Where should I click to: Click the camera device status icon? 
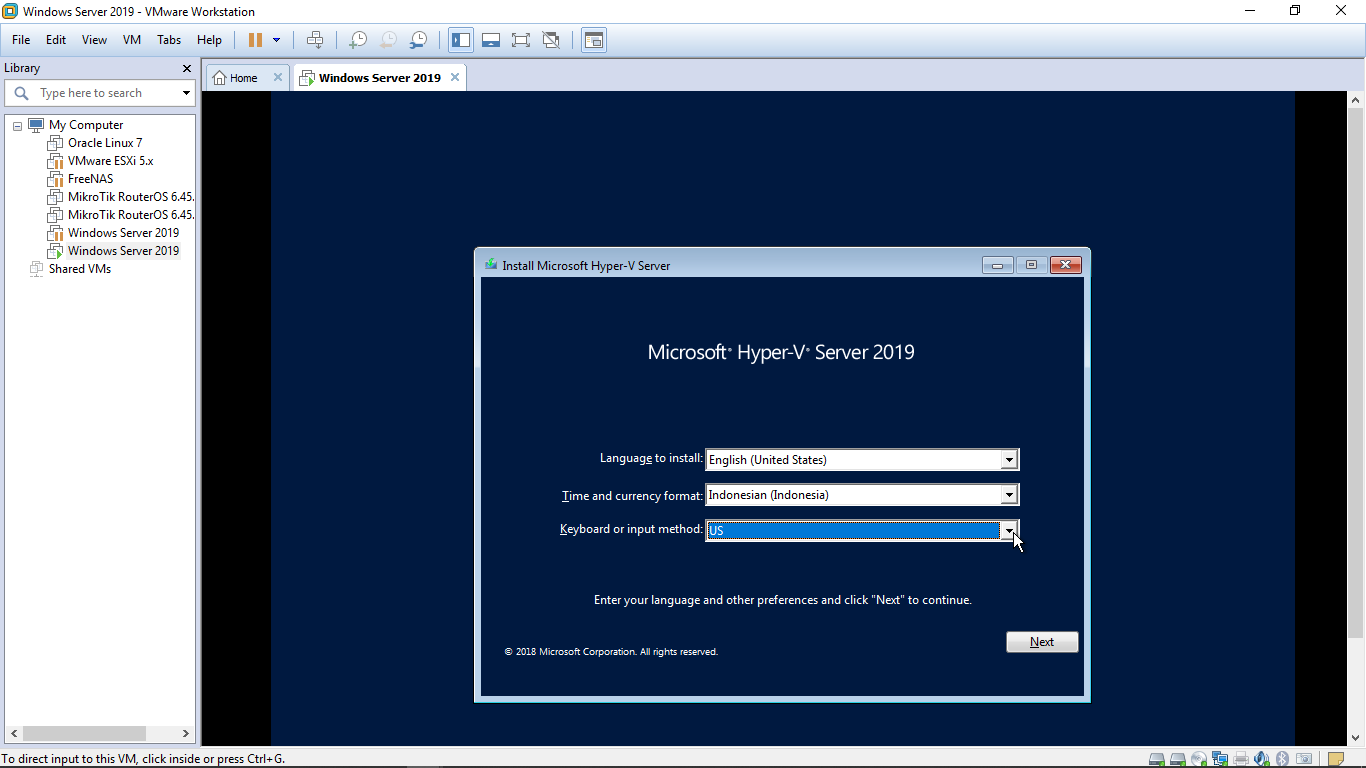pyautogui.click(x=1304, y=759)
